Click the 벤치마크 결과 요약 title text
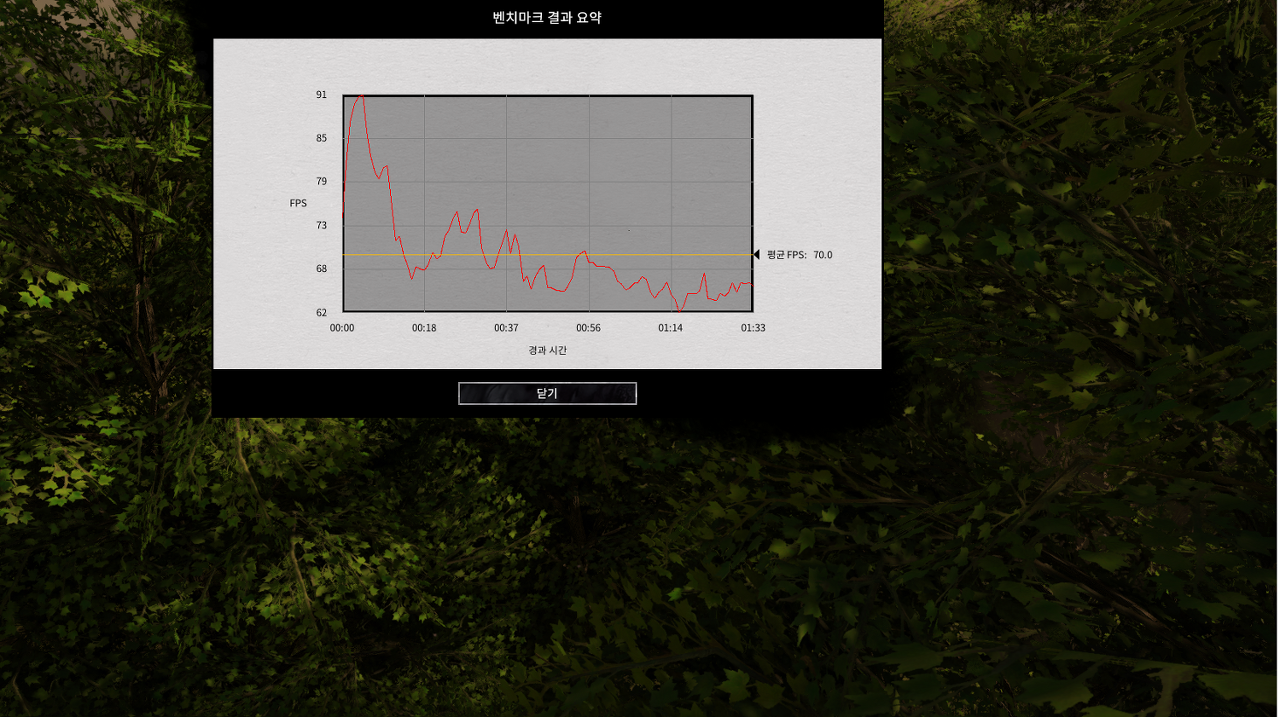This screenshot has width=1280, height=717. pos(547,17)
